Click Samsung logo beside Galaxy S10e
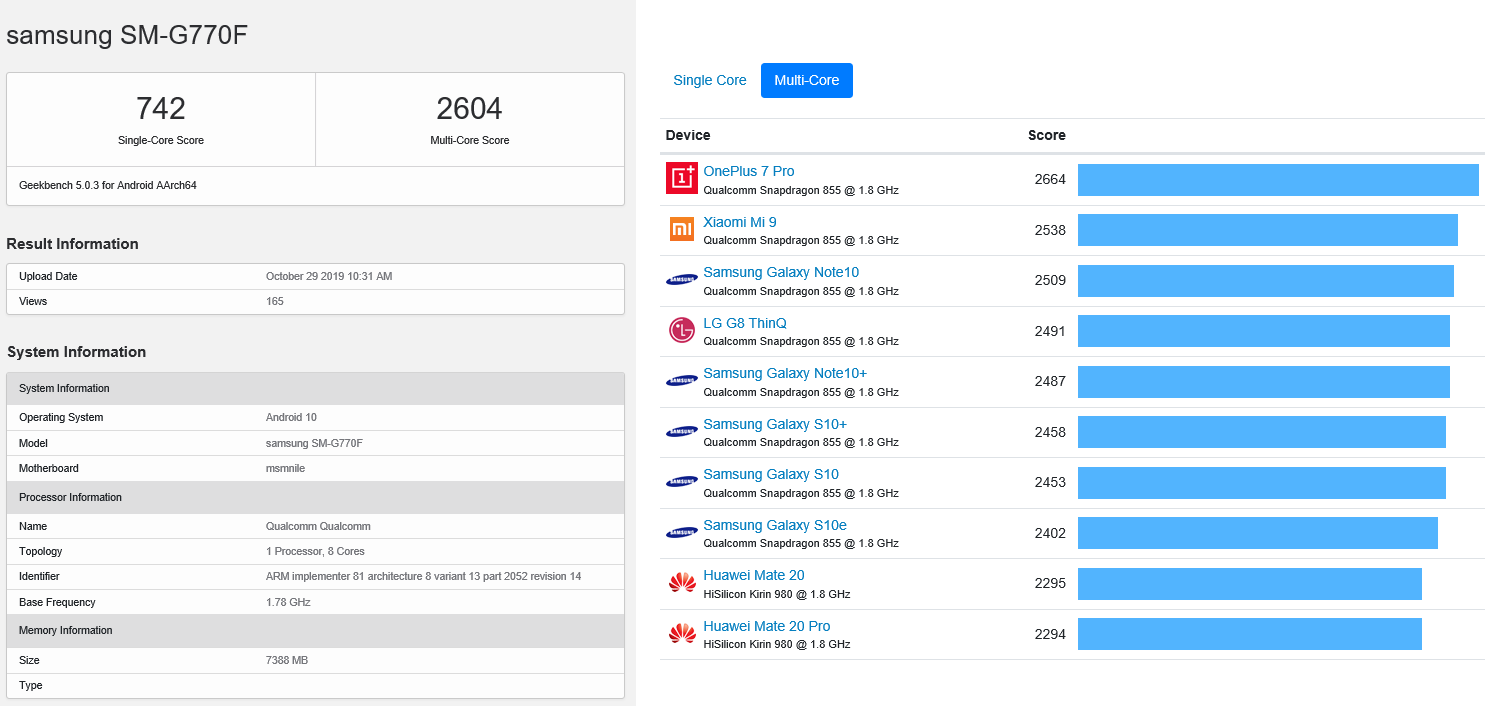Image resolution: width=1510 pixels, height=706 pixels. click(681, 532)
